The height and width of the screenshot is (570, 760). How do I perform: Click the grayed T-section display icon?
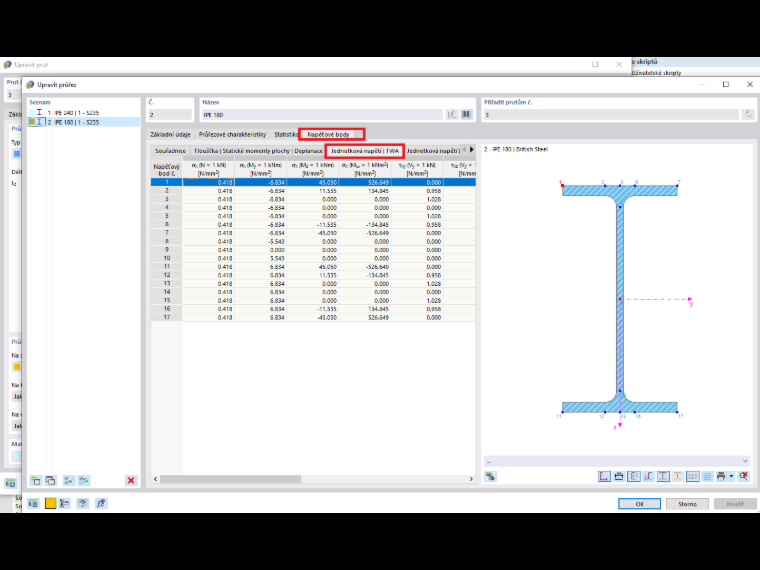click(x=678, y=476)
